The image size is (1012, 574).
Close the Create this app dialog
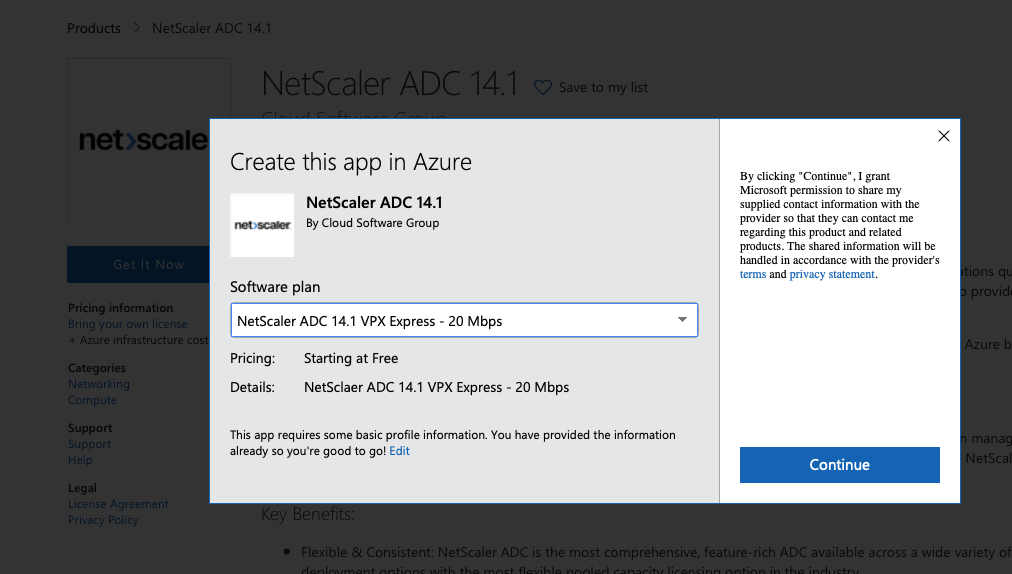[944, 136]
